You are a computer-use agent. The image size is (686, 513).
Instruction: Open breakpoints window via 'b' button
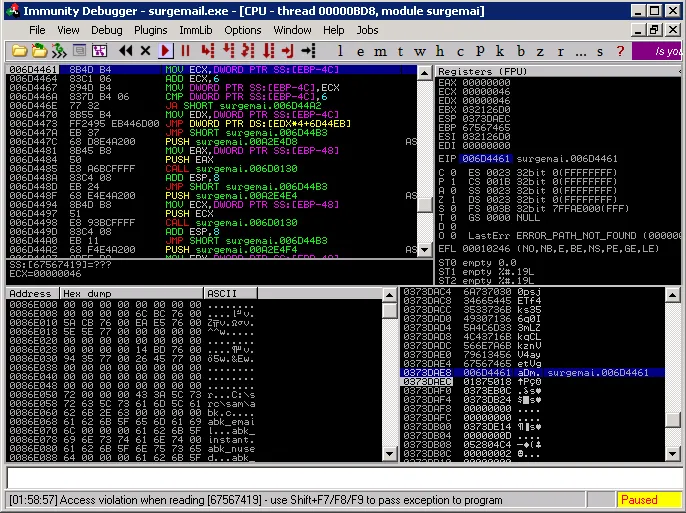click(x=520, y=50)
